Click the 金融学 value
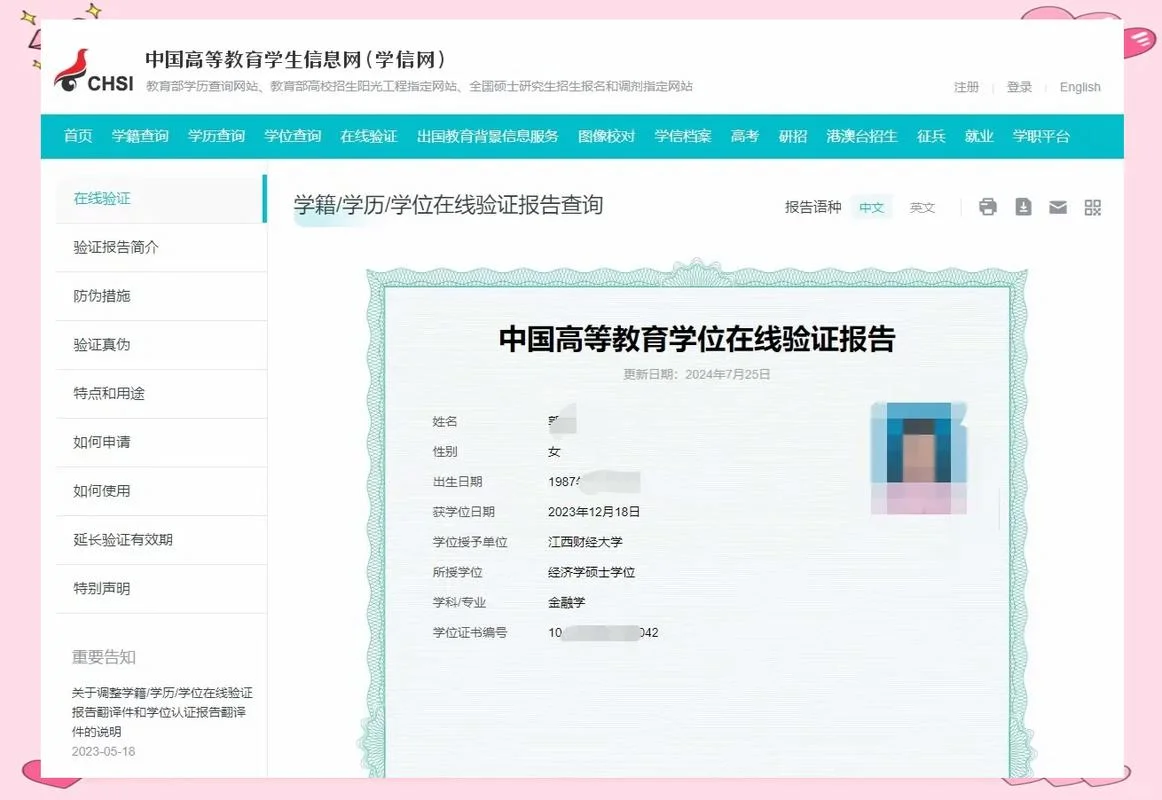The image size is (1162, 800). [x=567, y=603]
